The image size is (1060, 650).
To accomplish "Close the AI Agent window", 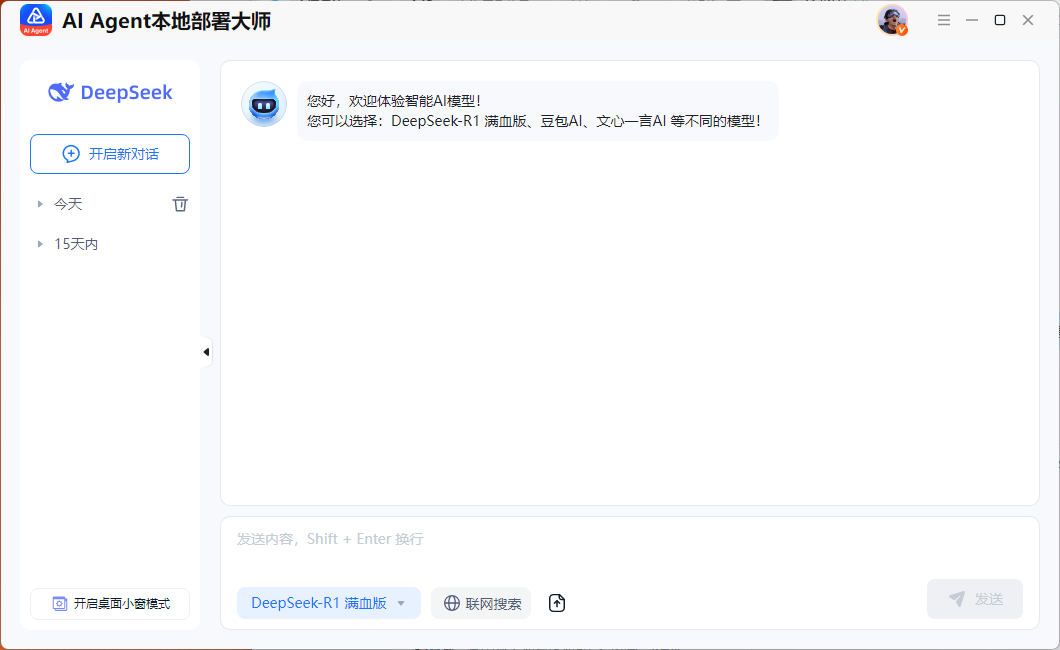I will pos(1028,20).
